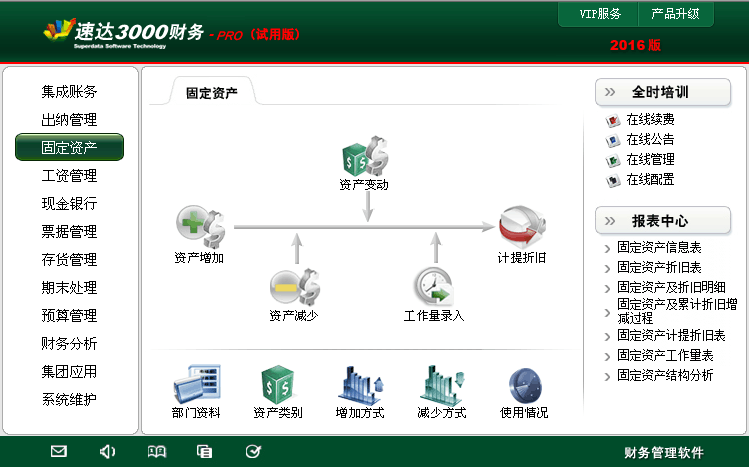Select 存货管理 in sidebar
This screenshot has width=749, height=467.
pyautogui.click(x=69, y=259)
